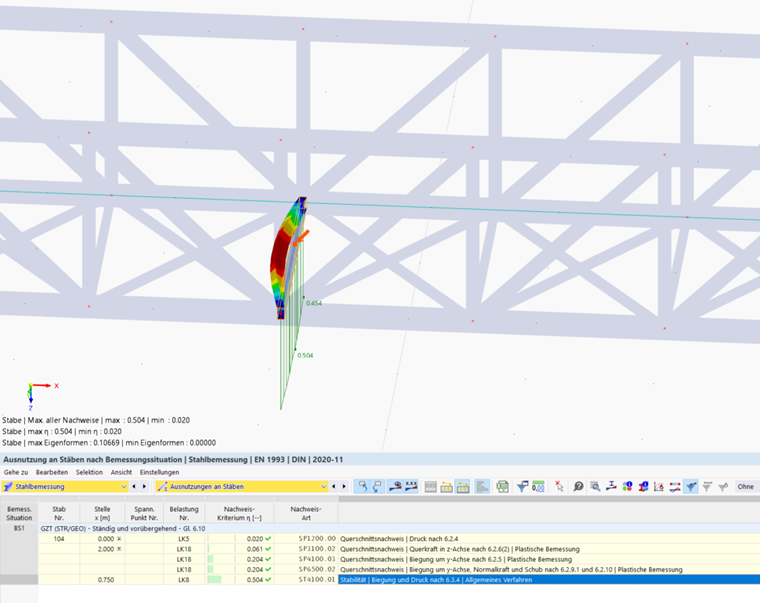Open the Gehe zu menu
The height and width of the screenshot is (603, 760).
16,472
